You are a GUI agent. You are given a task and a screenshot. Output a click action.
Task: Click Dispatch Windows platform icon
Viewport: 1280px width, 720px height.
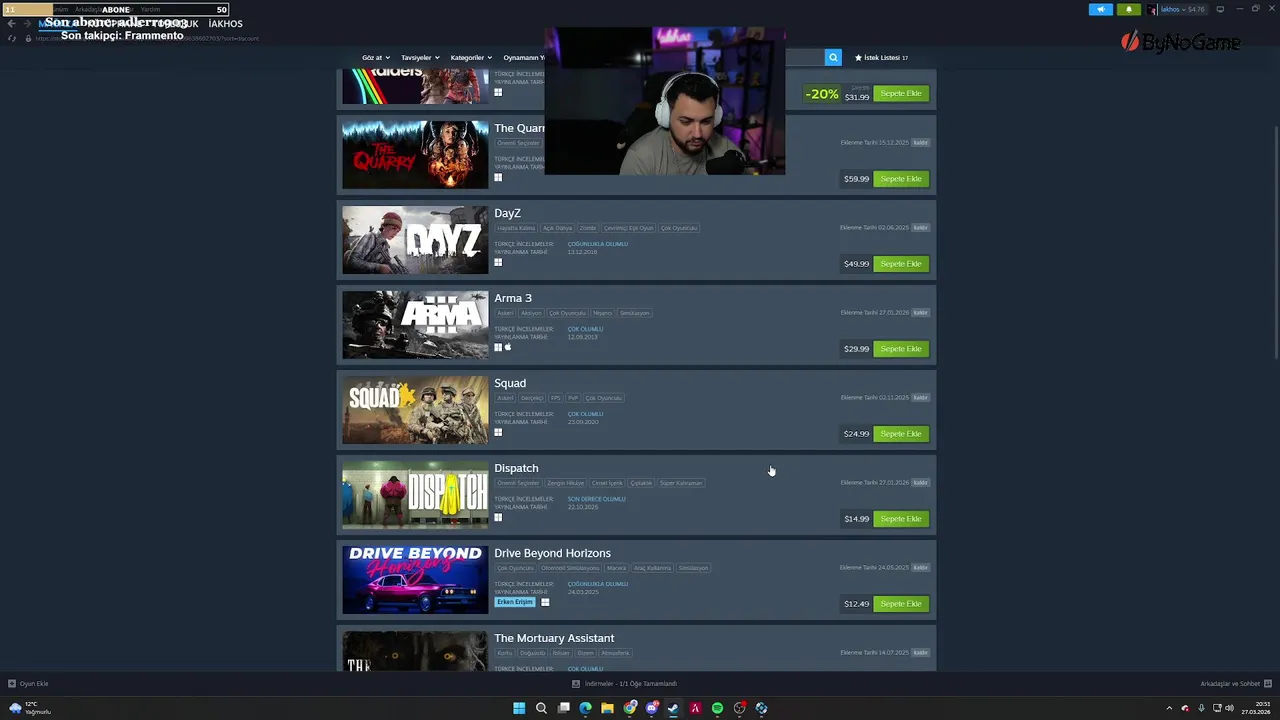coord(498,518)
